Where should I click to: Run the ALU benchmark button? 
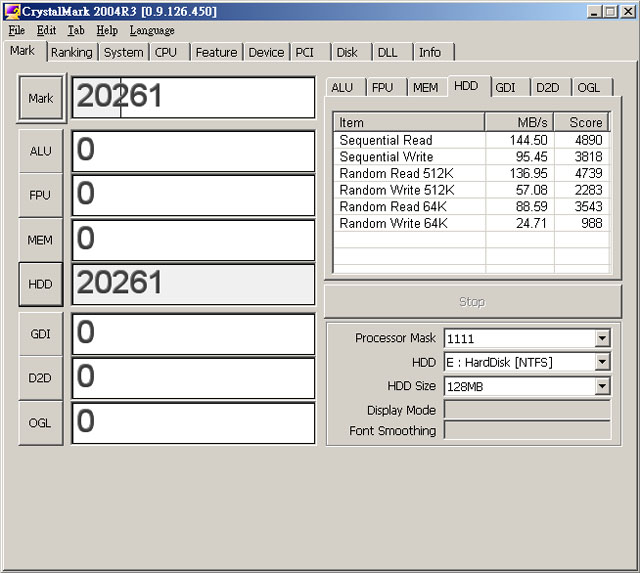[x=40, y=151]
